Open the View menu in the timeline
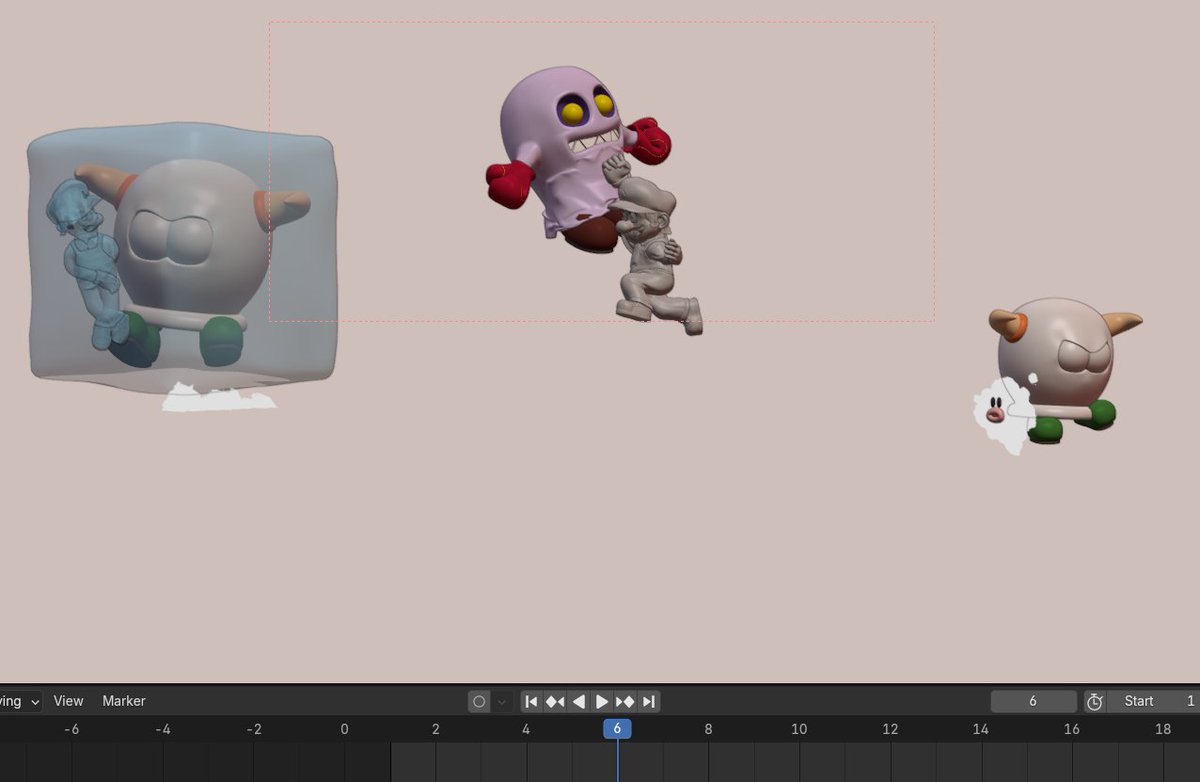The width and height of the screenshot is (1200, 782). click(68, 701)
